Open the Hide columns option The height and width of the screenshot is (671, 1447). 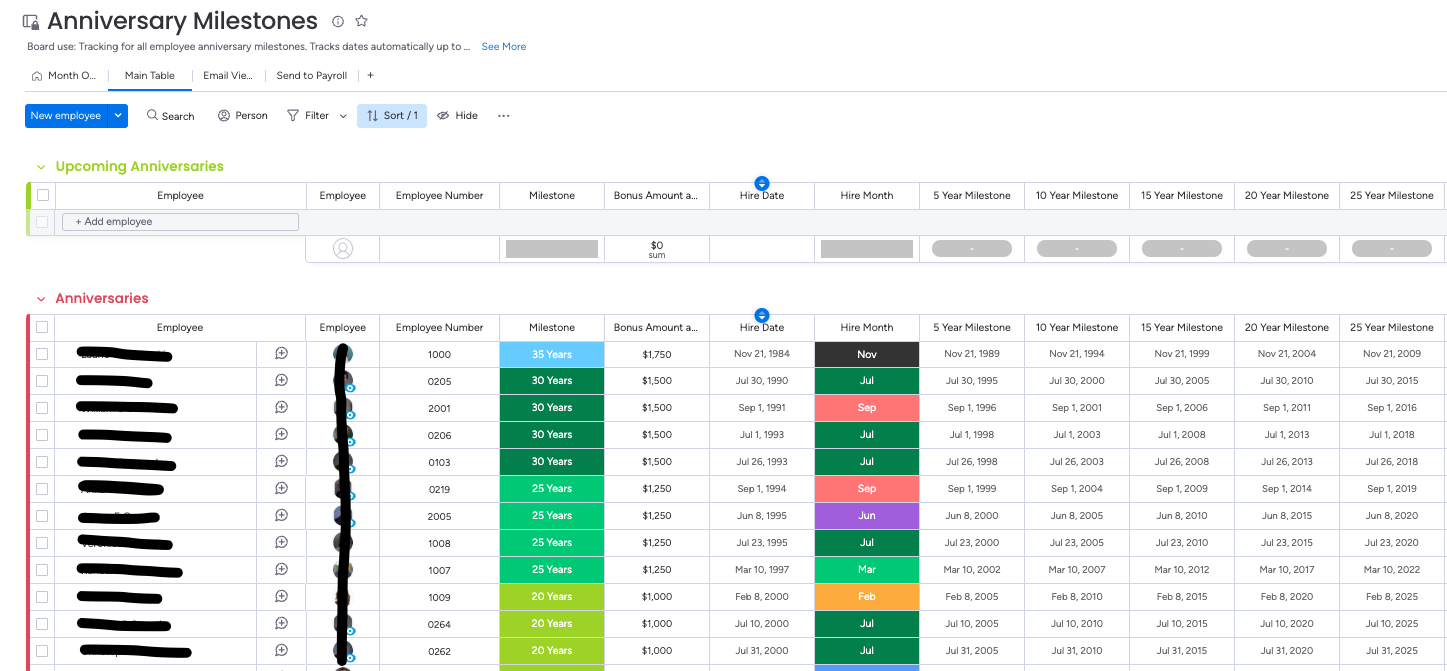457,116
